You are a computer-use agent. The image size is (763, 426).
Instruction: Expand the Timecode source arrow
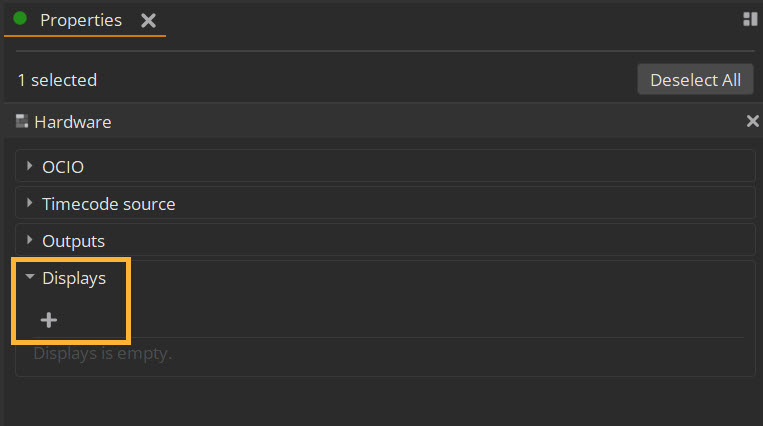[29, 203]
